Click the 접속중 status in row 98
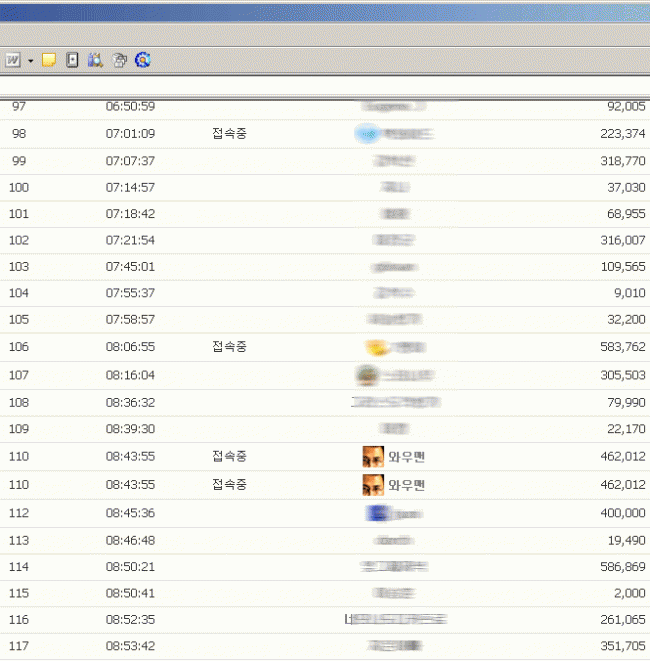Screen dimensions: 650x661 pos(229,134)
